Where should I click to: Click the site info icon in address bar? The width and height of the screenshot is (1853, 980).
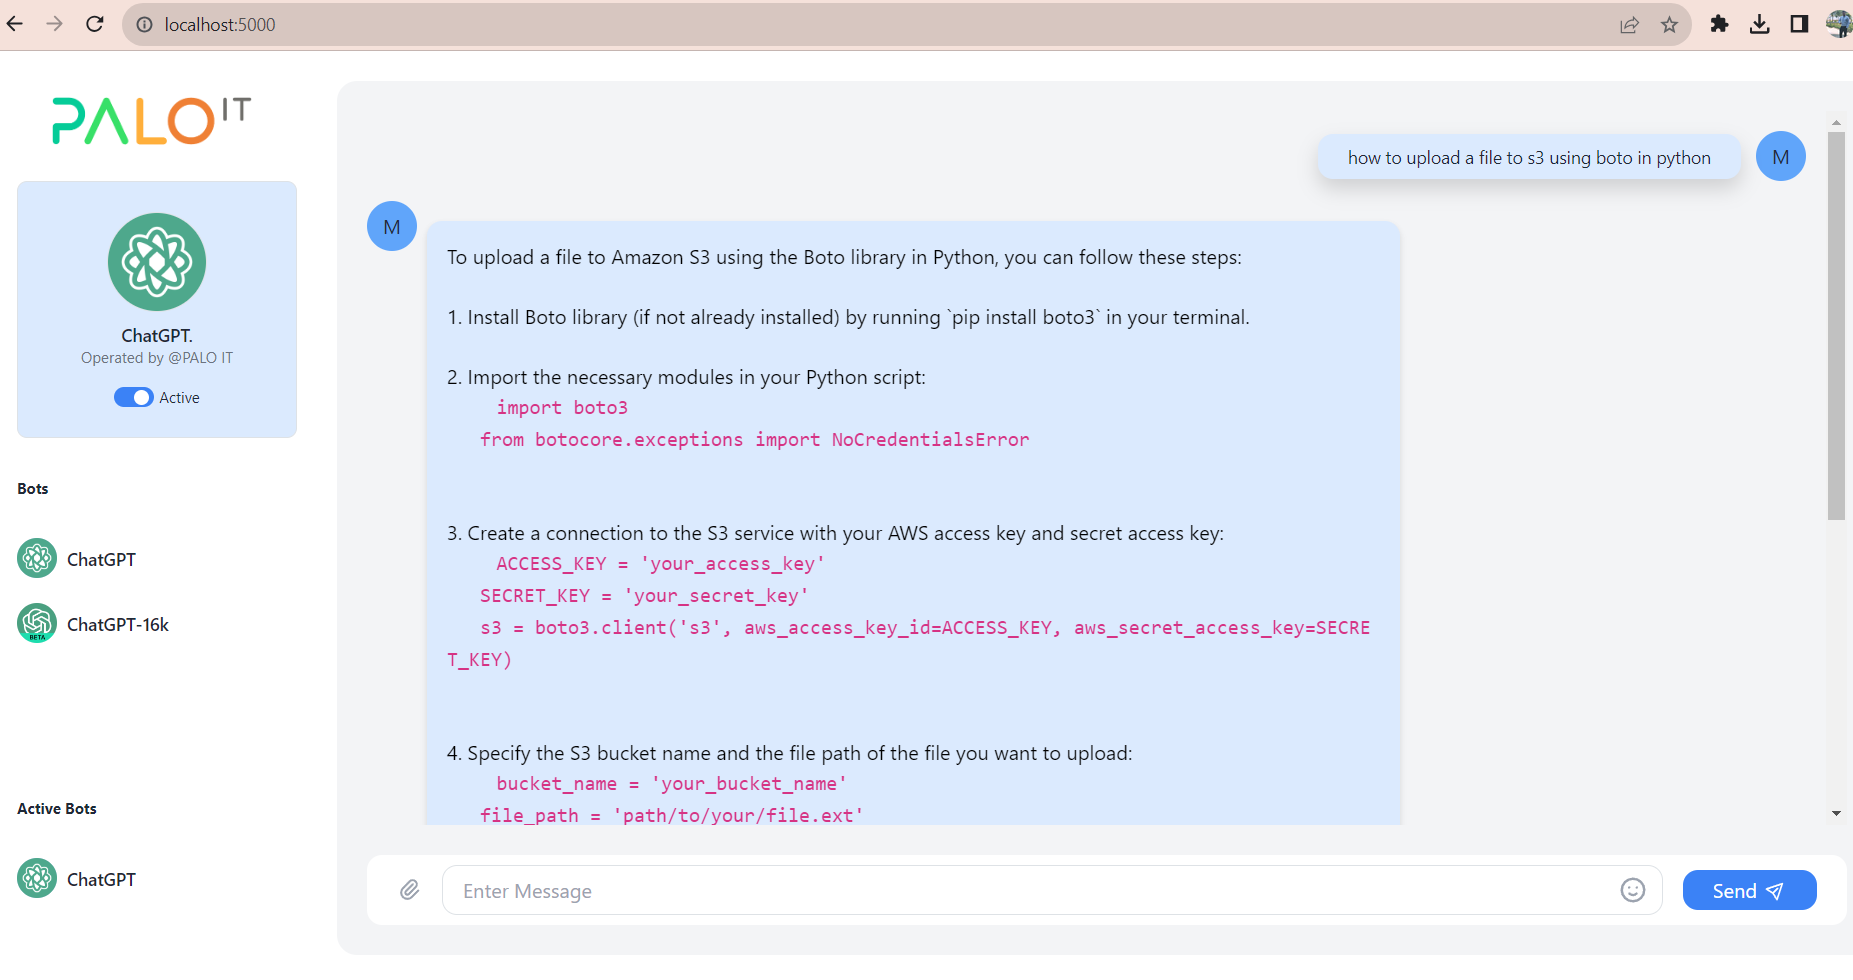point(145,25)
